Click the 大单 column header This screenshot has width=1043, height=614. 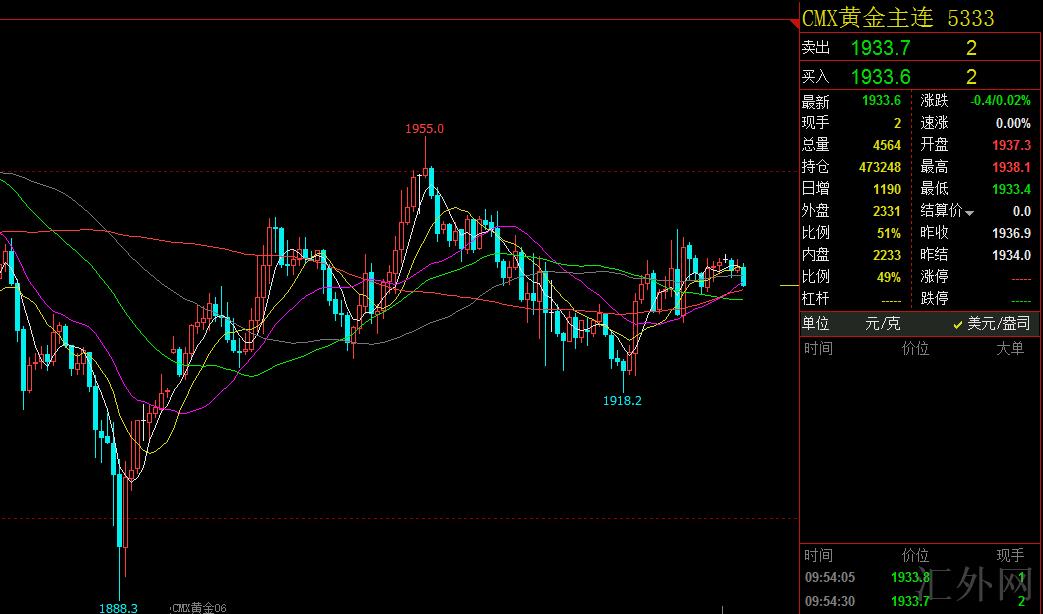tap(1009, 349)
